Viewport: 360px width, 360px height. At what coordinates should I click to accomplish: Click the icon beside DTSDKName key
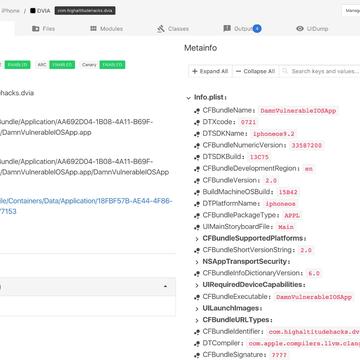(x=197, y=134)
